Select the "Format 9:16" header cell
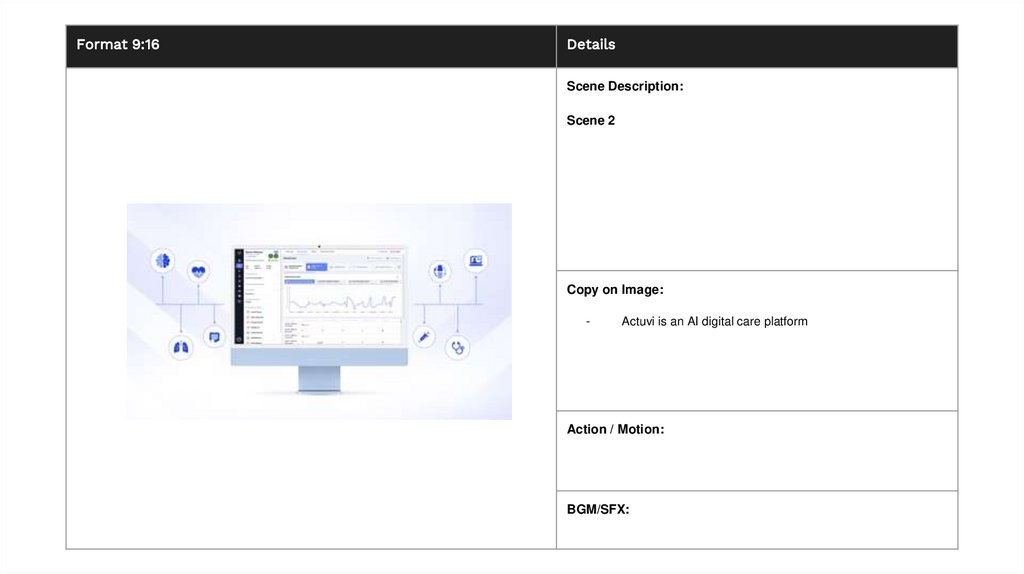The image size is (1024, 574). (311, 46)
